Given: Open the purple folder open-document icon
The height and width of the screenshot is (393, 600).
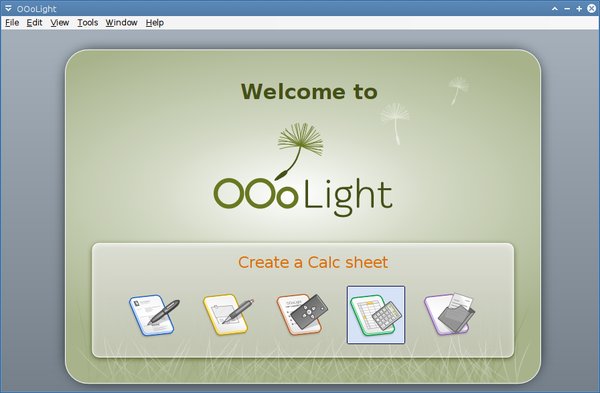Looking at the screenshot, I should (449, 314).
